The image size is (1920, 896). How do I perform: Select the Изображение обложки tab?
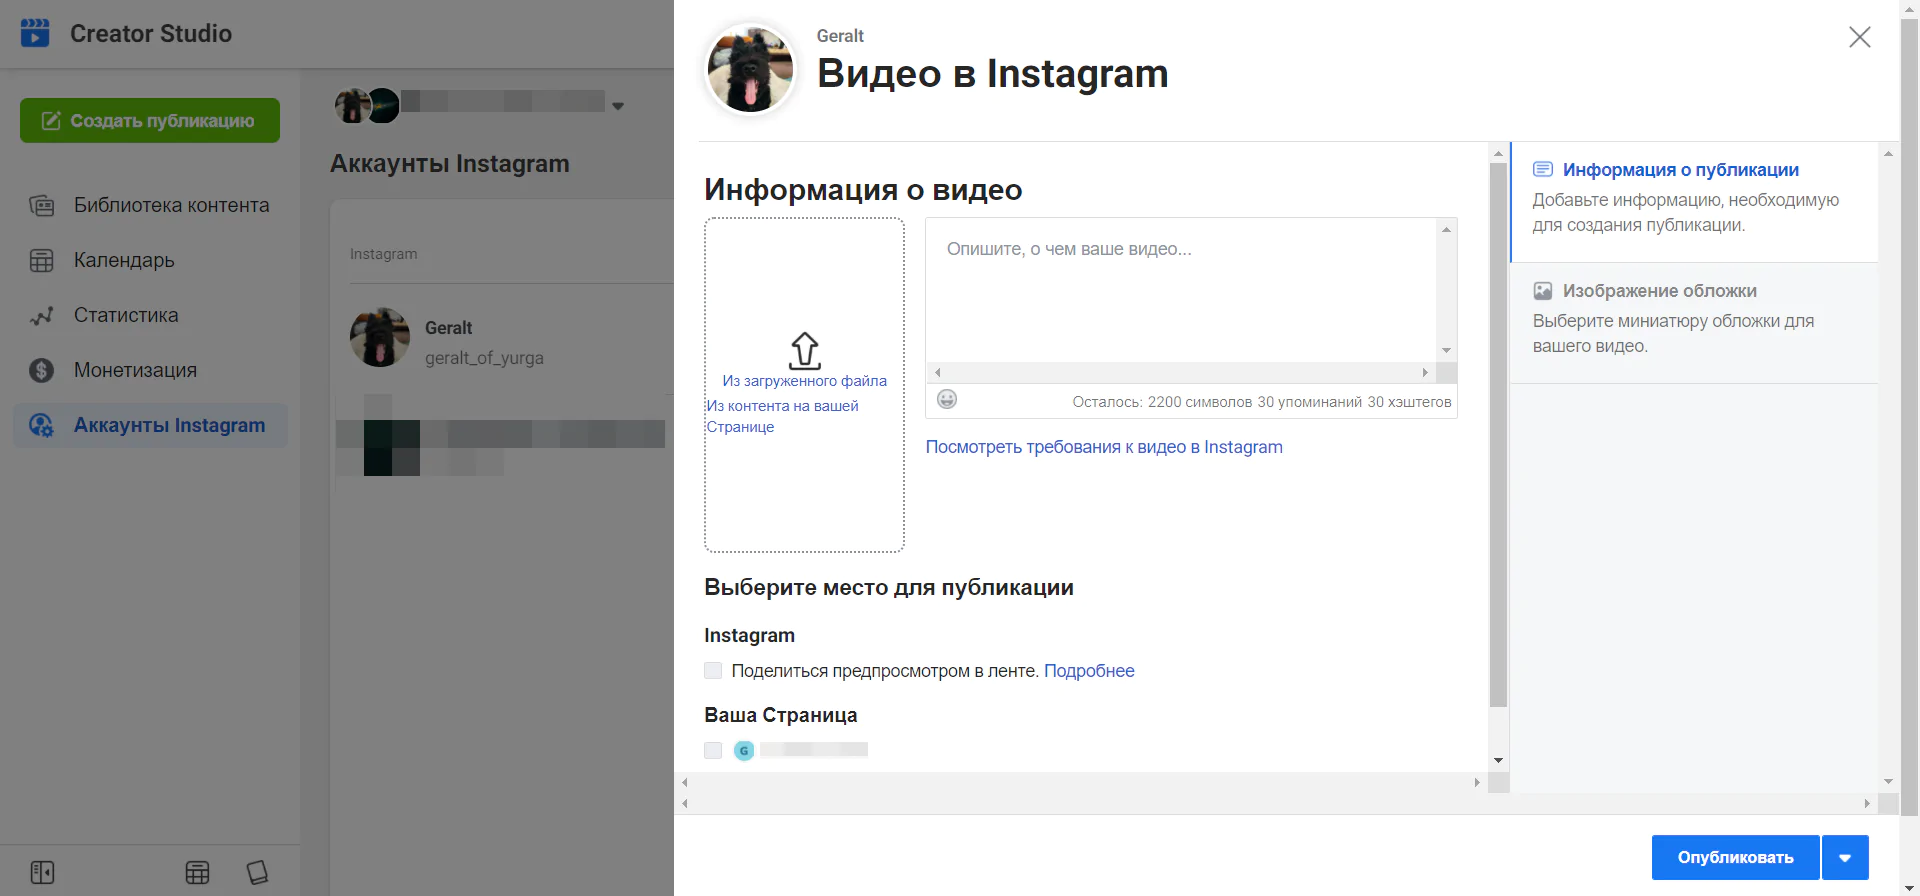point(1659,291)
